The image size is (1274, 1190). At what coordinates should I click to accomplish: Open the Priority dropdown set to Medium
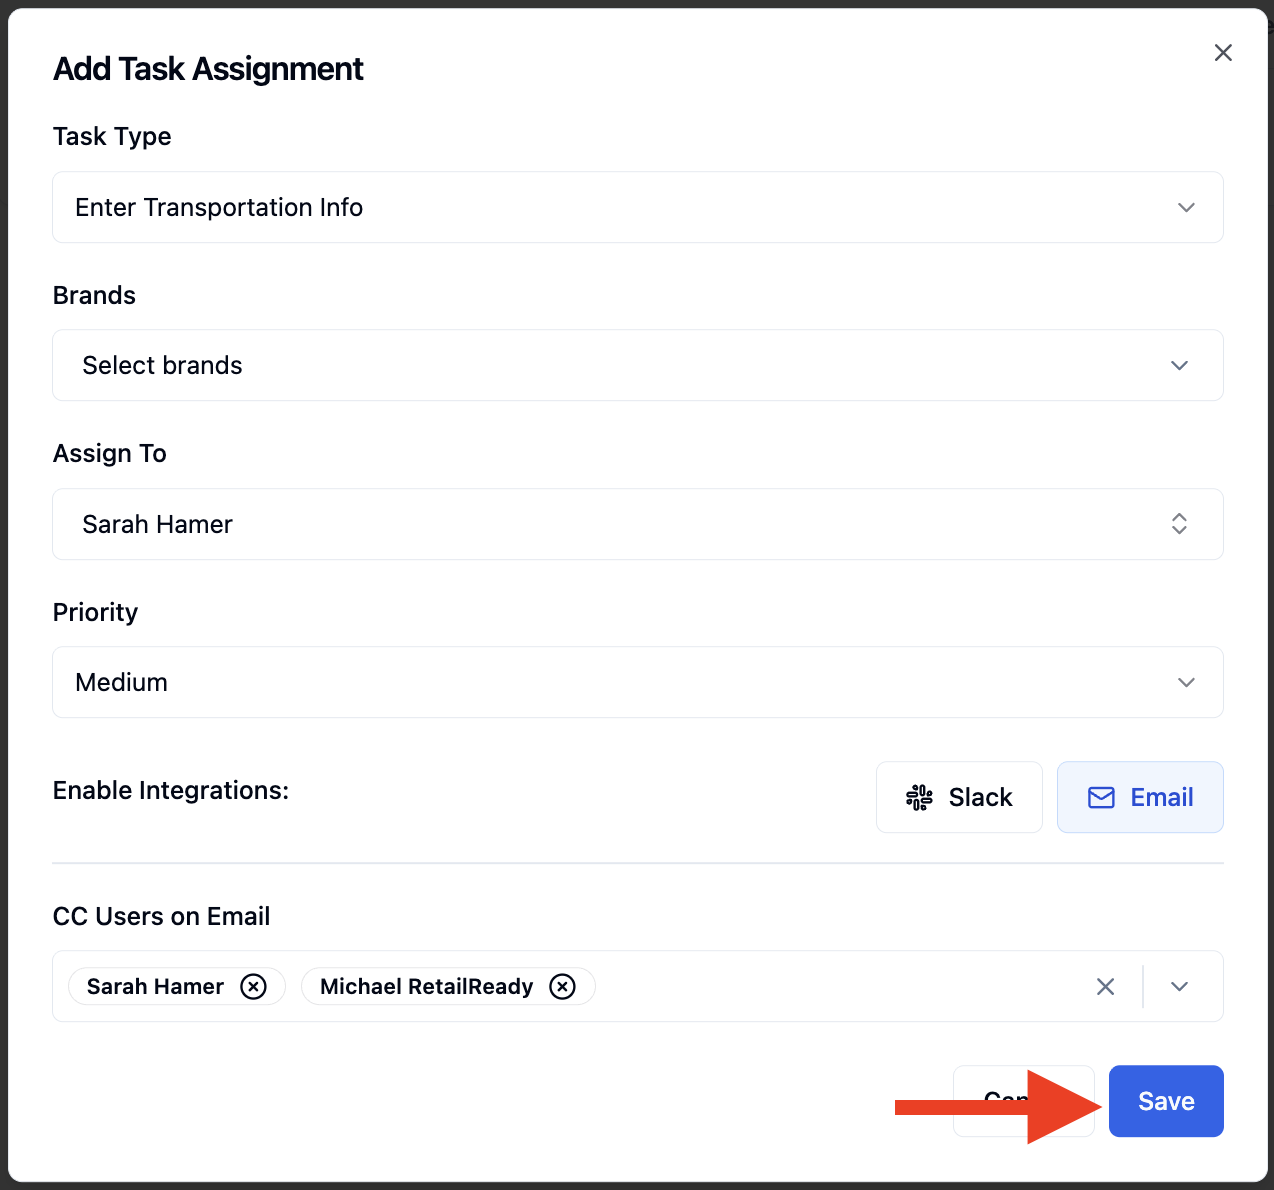pyautogui.click(x=637, y=682)
